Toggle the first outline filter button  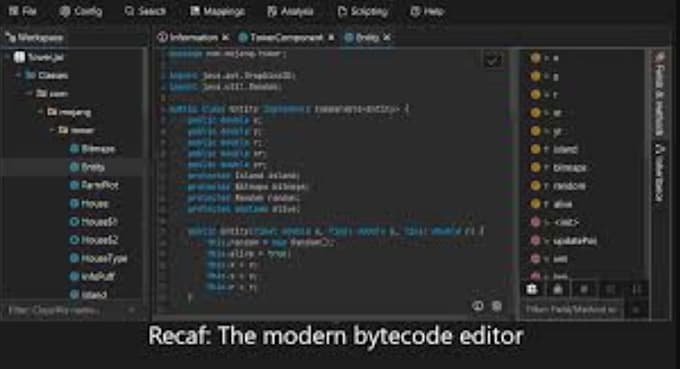[x=532, y=289]
